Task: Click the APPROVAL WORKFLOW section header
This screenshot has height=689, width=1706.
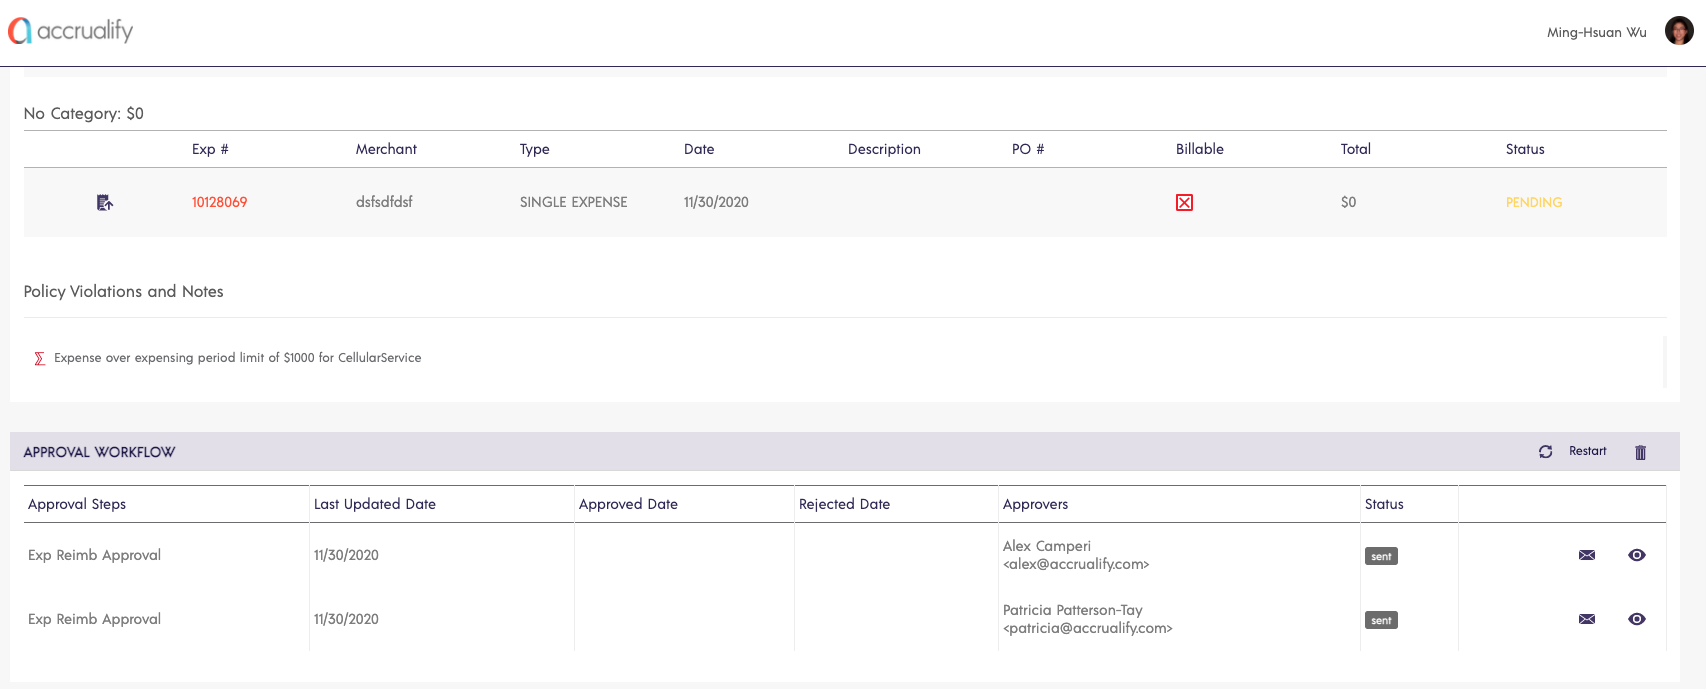Action: pyautogui.click(x=99, y=452)
